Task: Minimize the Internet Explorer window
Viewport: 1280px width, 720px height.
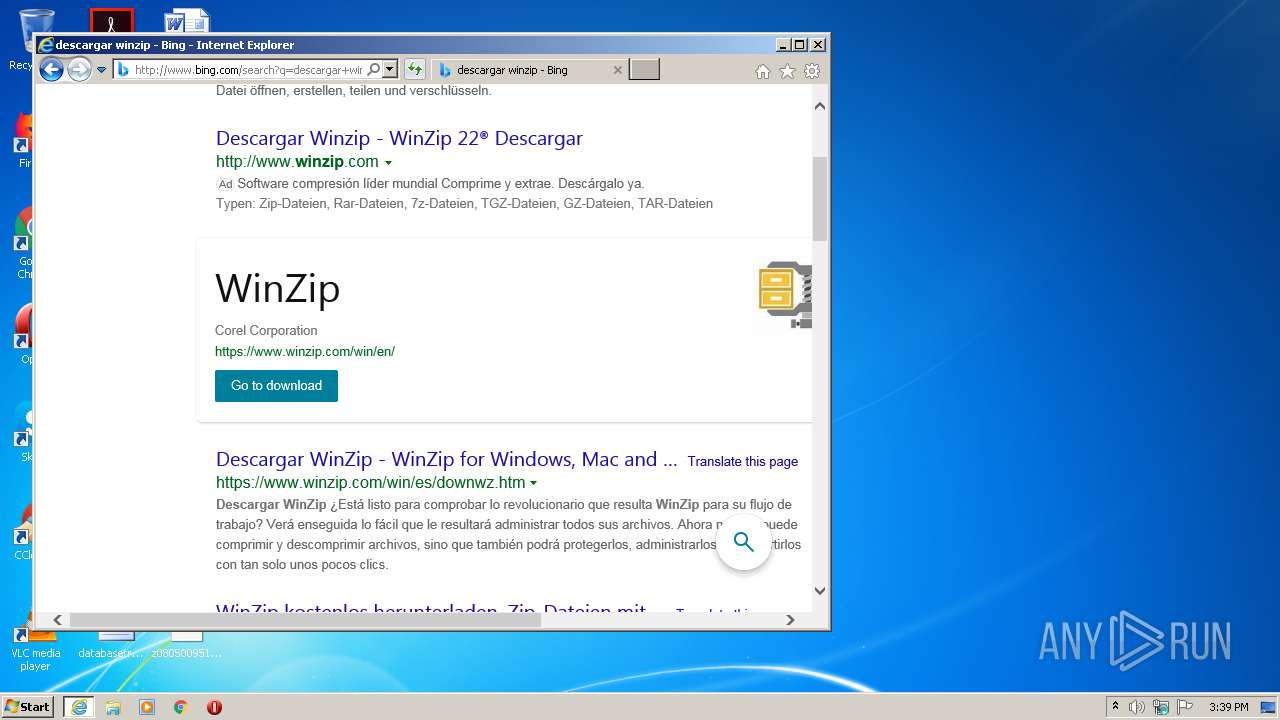Action: pyautogui.click(x=782, y=44)
